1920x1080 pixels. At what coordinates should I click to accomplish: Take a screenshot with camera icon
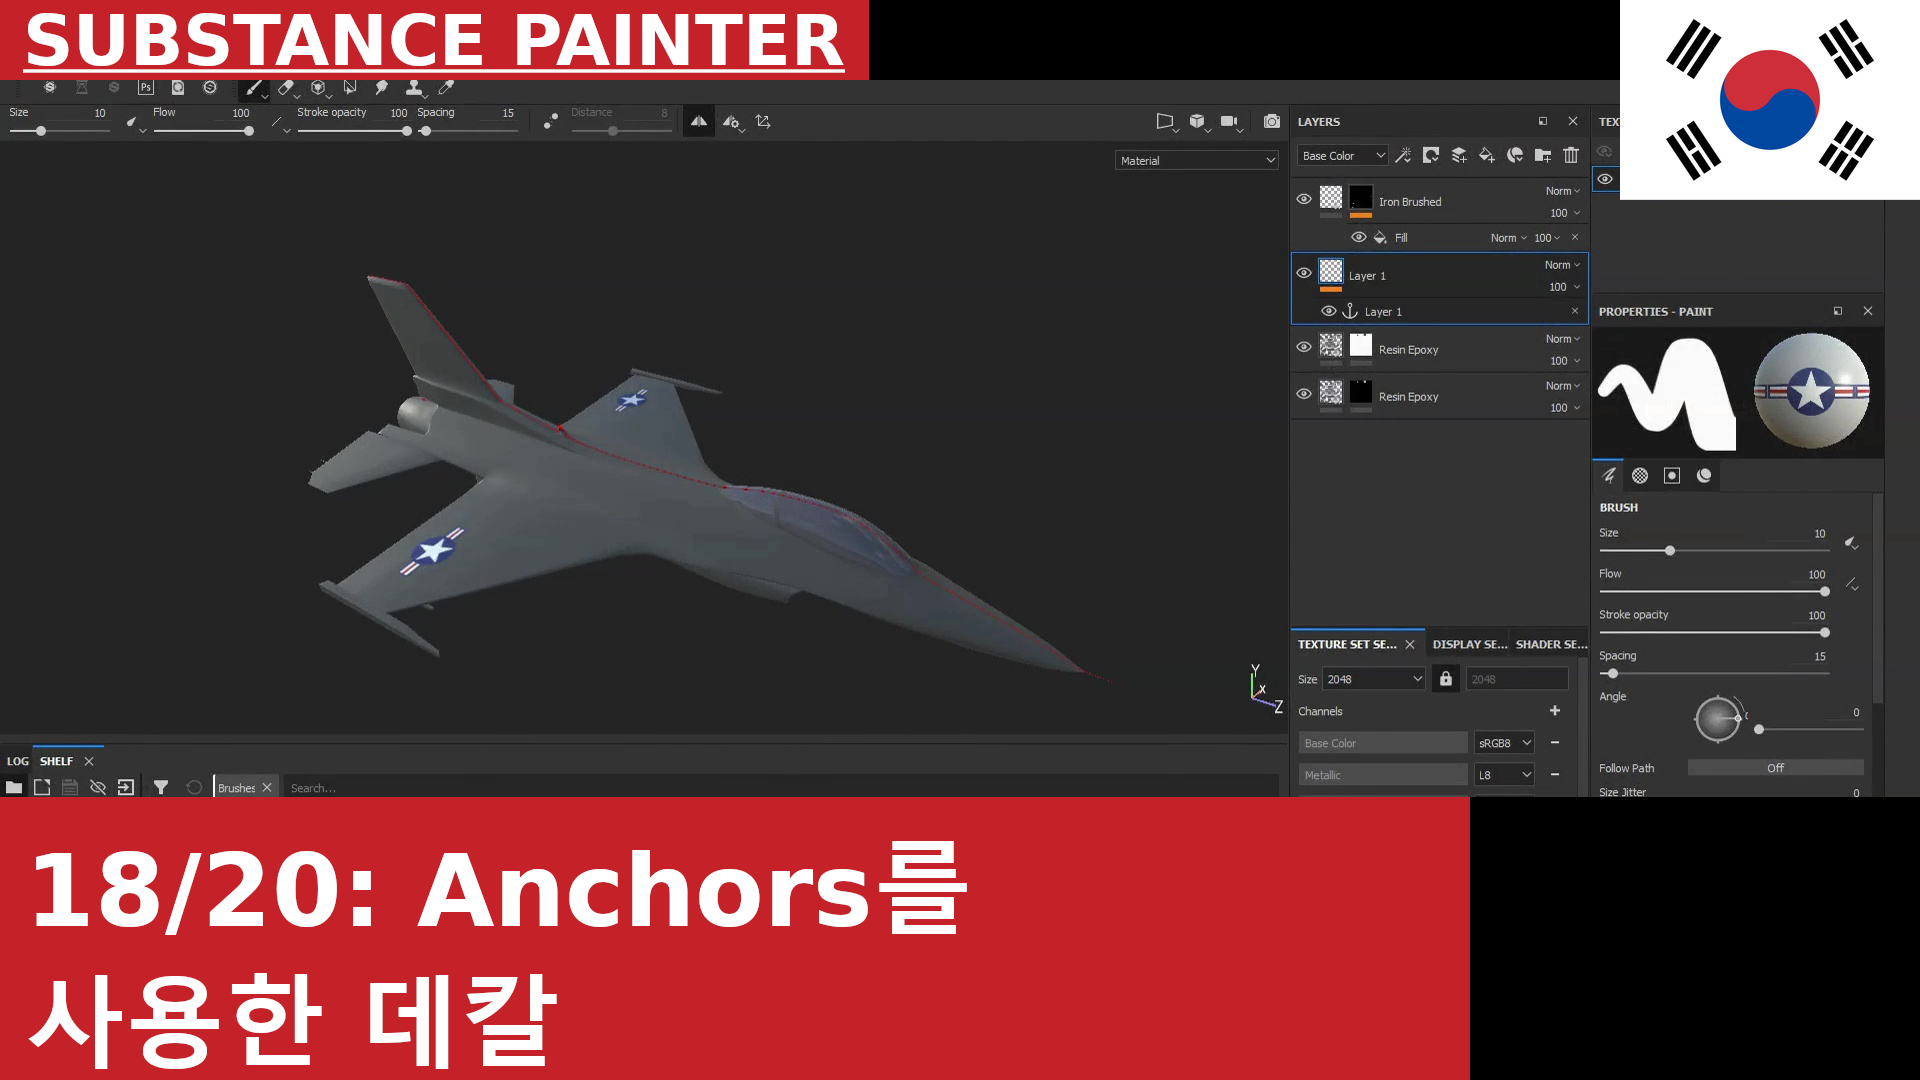(1272, 122)
